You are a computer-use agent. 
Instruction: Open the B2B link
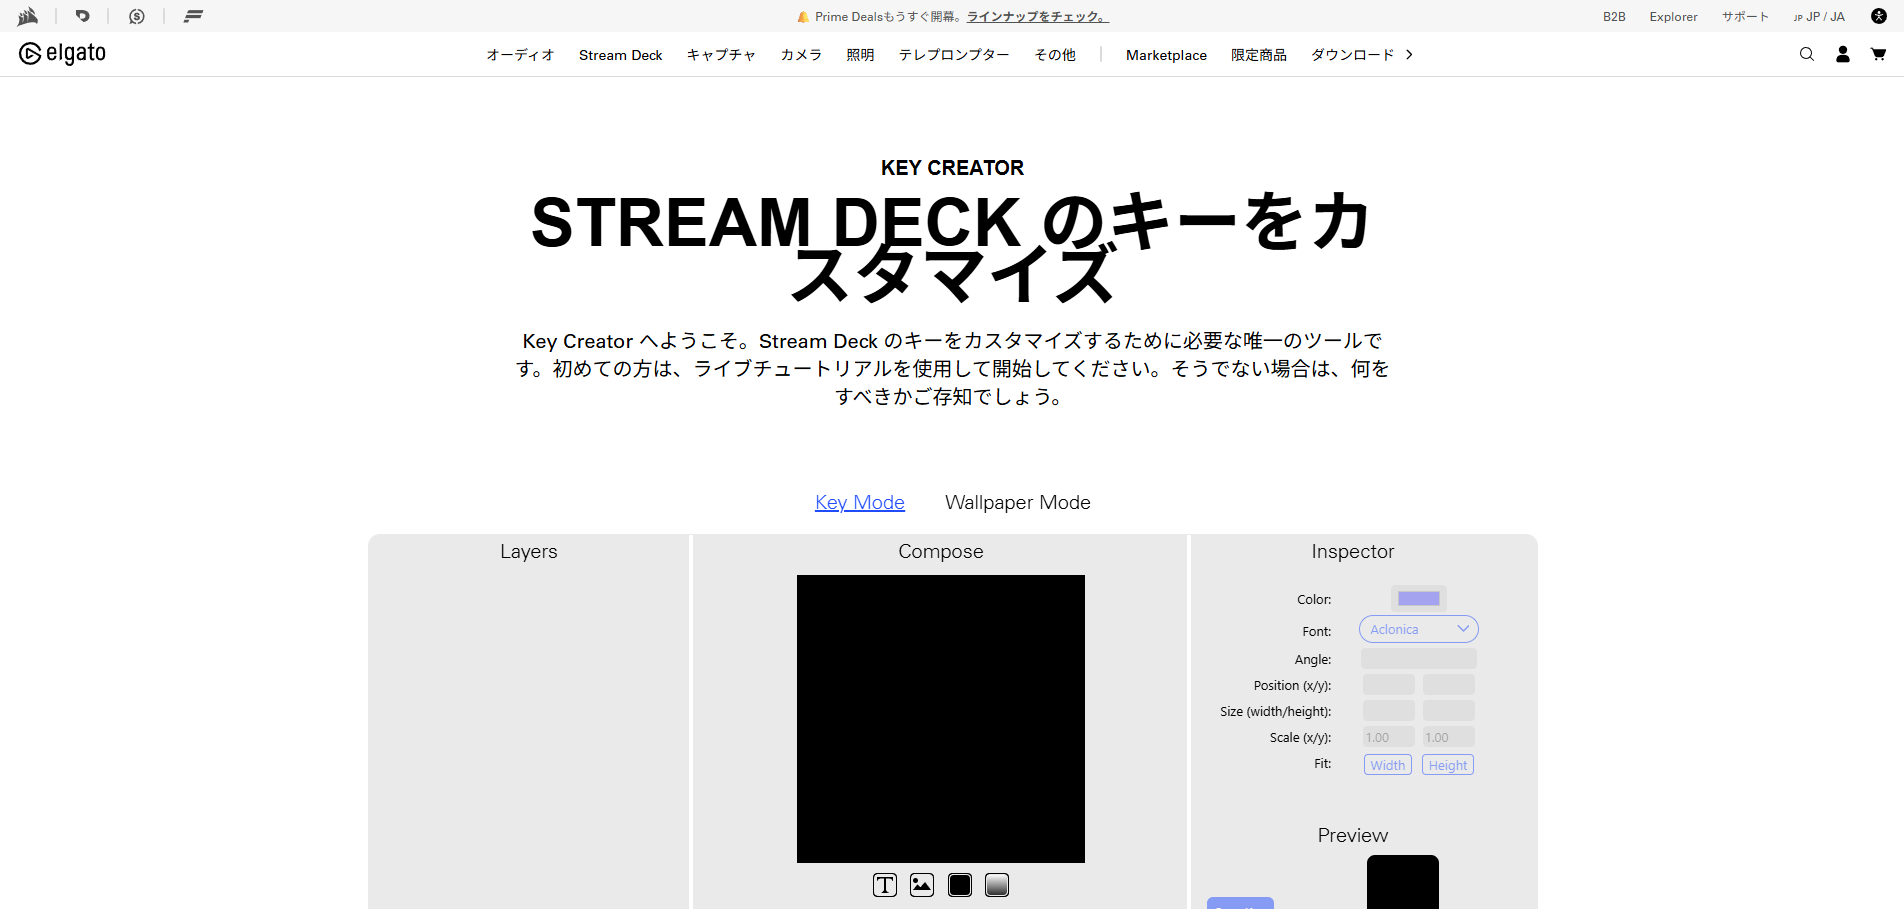point(1614,17)
